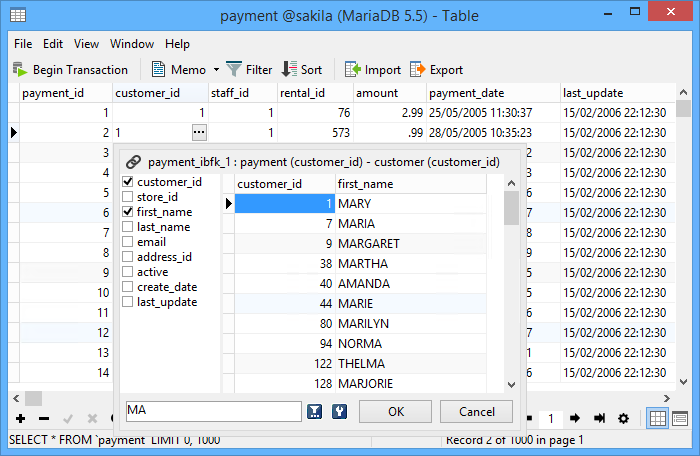
Task: Expand the Memo dropdown arrow
Action: [216, 70]
